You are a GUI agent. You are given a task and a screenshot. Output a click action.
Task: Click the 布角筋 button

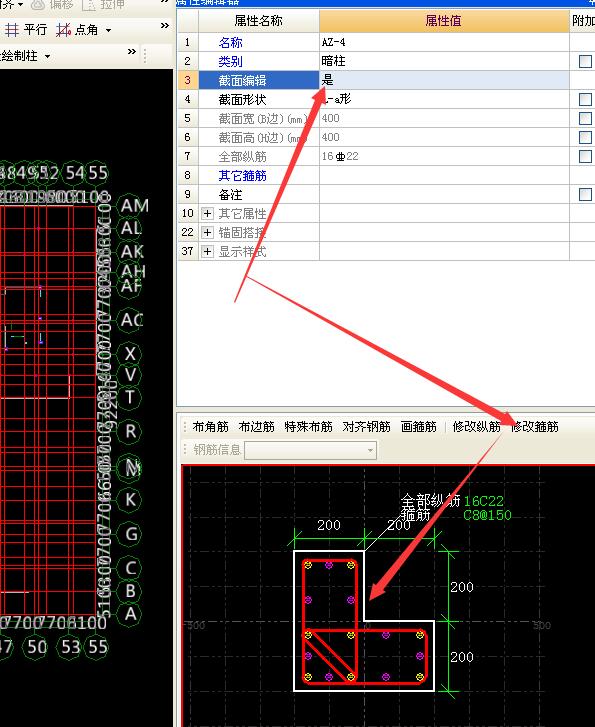click(x=211, y=427)
